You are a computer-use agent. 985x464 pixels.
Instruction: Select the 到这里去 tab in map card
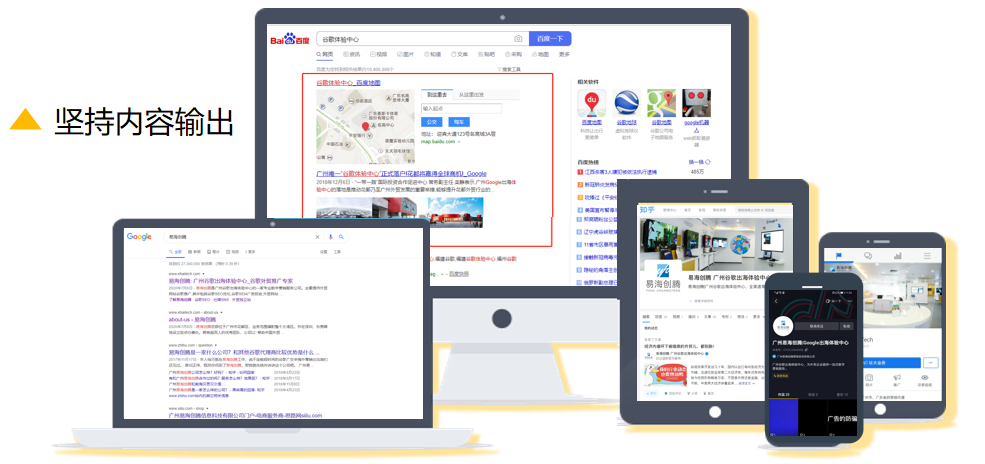(437, 95)
